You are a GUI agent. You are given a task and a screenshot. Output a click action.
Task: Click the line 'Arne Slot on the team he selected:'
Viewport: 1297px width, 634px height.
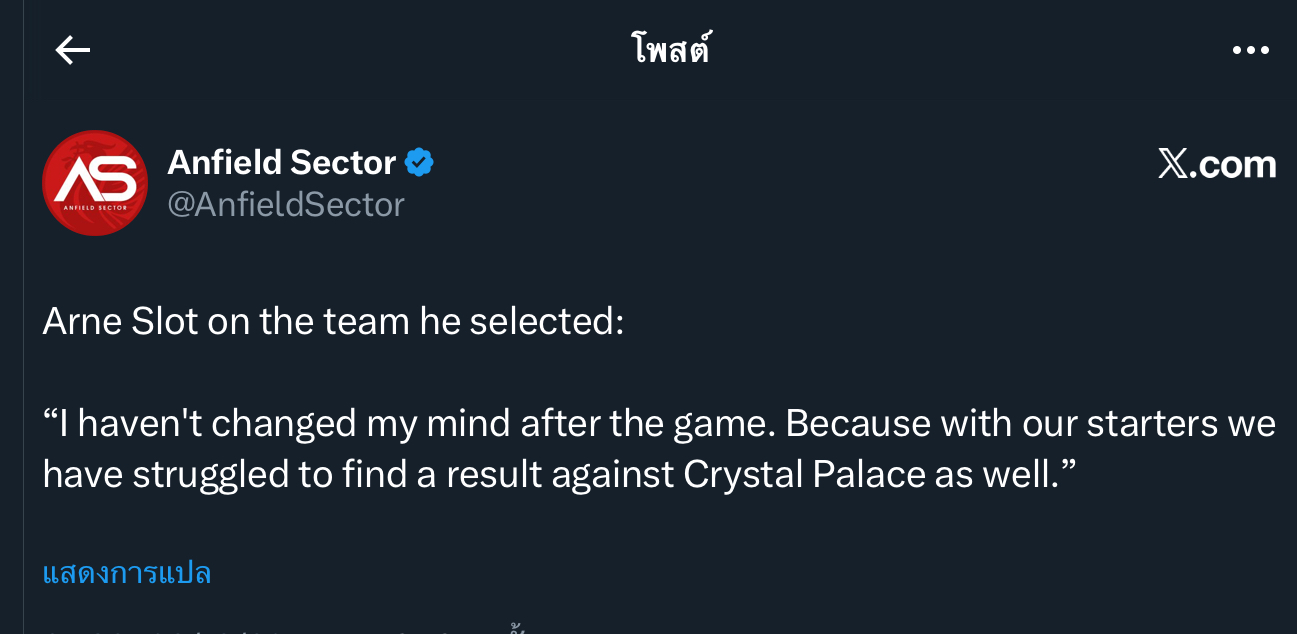(x=333, y=321)
